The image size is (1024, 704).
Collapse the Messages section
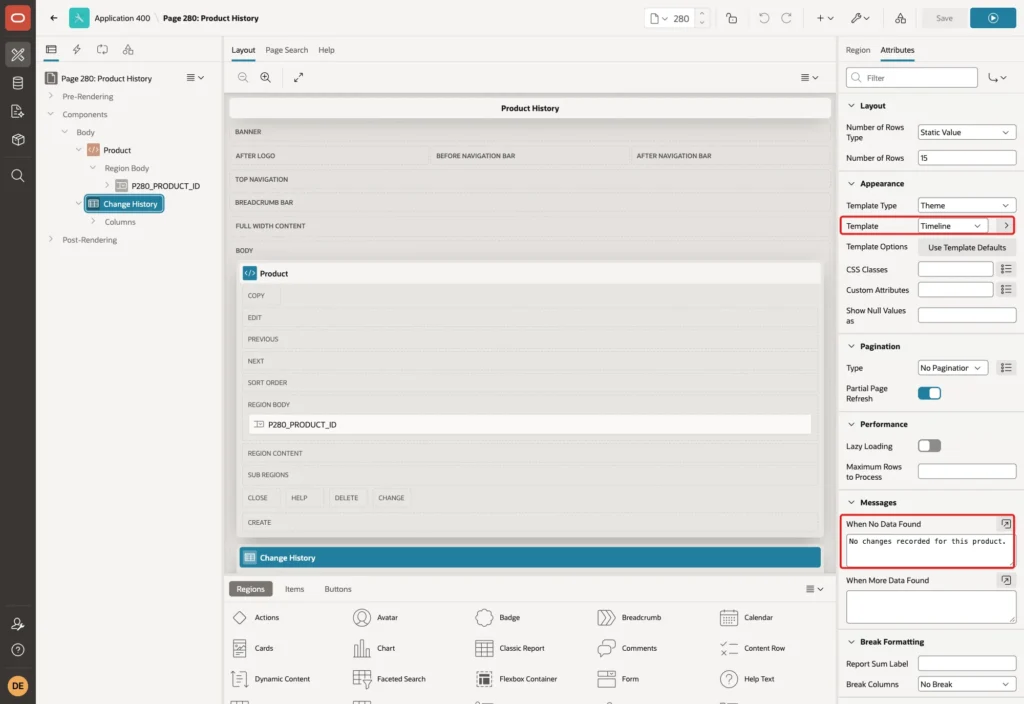click(851, 502)
